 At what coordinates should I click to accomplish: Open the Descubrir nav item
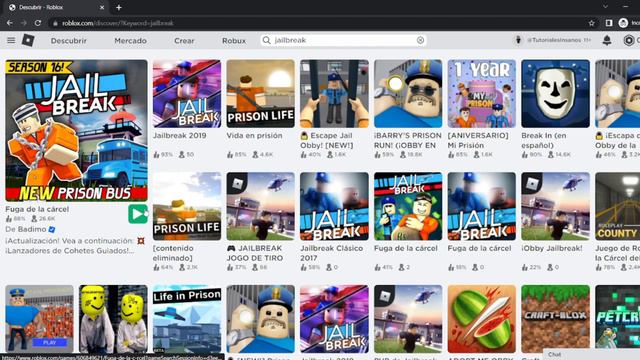coord(69,40)
